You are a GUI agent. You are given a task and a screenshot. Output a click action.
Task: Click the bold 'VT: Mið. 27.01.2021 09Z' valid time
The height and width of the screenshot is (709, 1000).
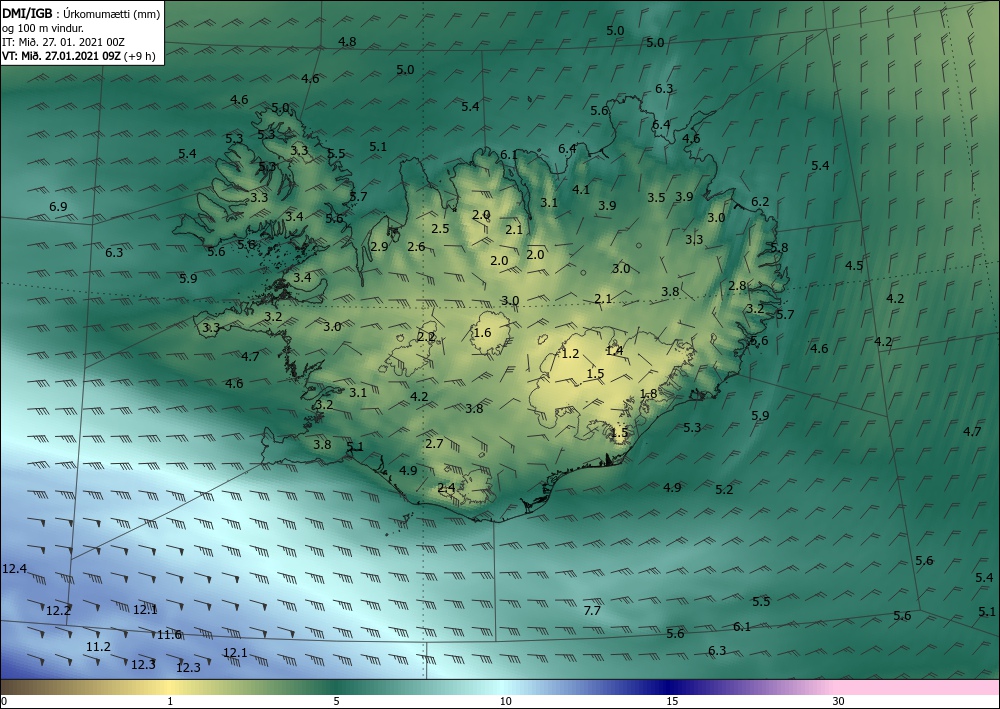click(61, 55)
